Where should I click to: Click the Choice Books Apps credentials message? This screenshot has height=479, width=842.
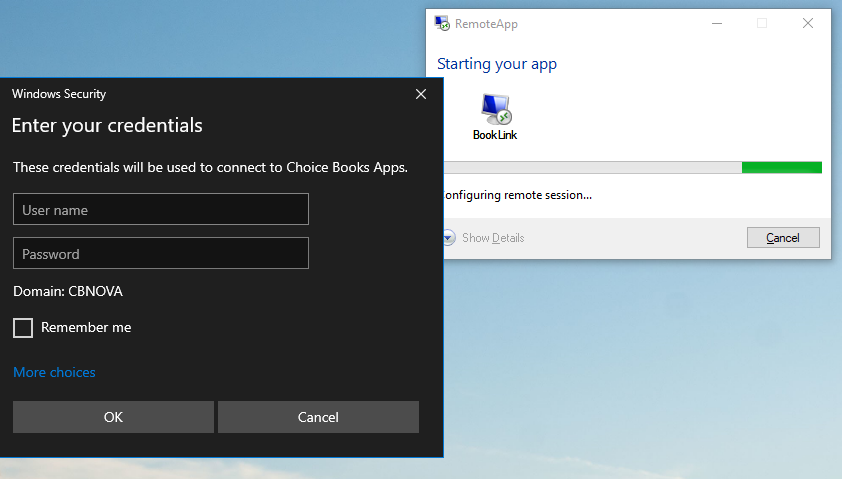[210, 167]
